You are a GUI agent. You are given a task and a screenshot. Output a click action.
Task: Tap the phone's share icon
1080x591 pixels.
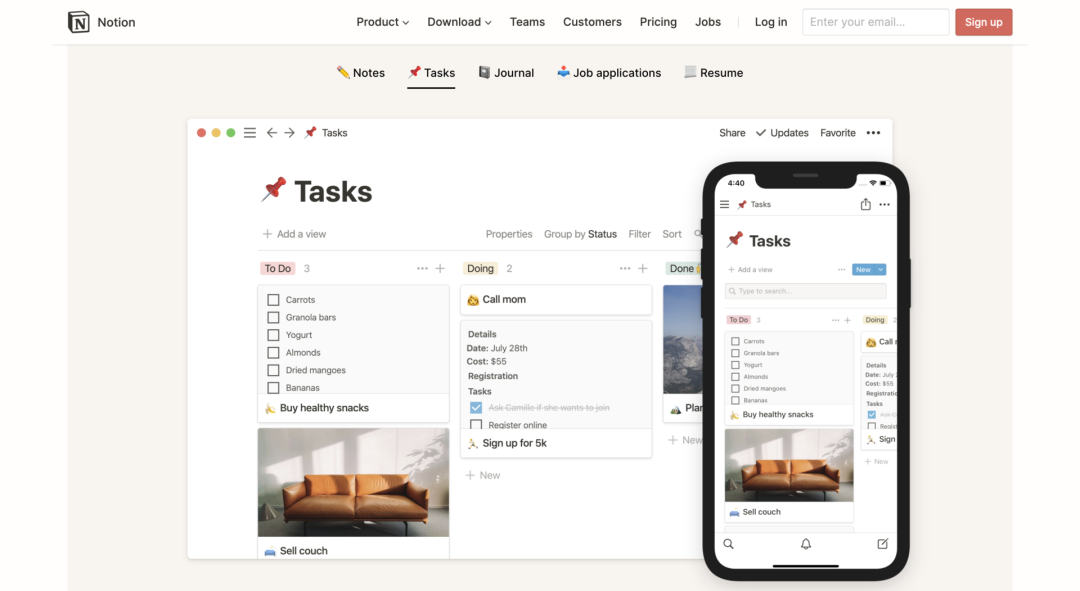coord(866,204)
